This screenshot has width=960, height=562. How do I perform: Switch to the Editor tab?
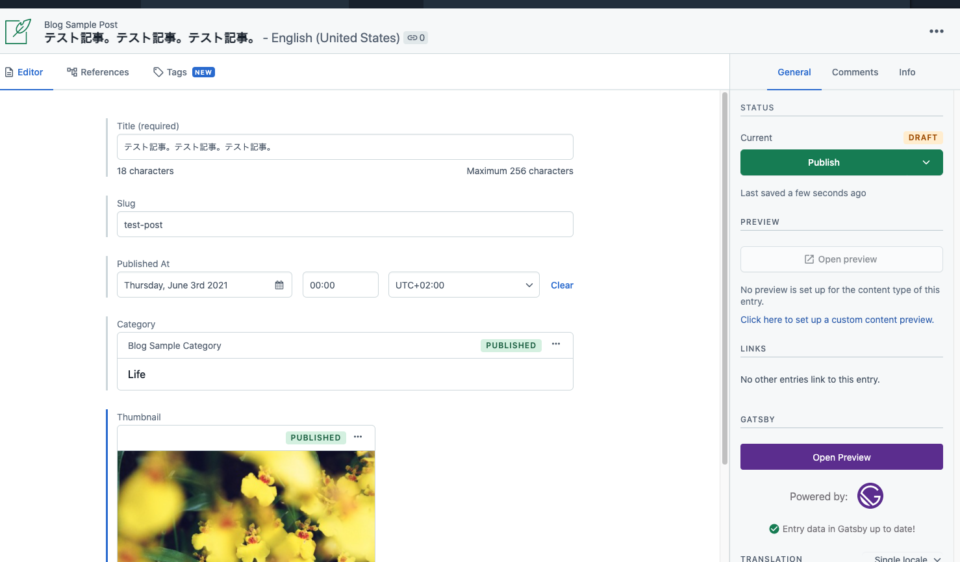tap(24, 72)
